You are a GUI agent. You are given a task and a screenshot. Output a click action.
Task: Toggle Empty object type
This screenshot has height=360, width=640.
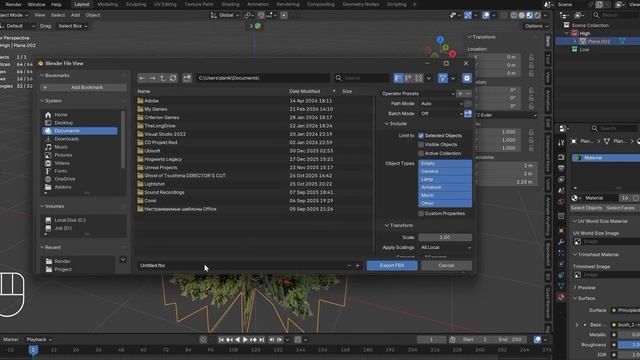tap(445, 163)
